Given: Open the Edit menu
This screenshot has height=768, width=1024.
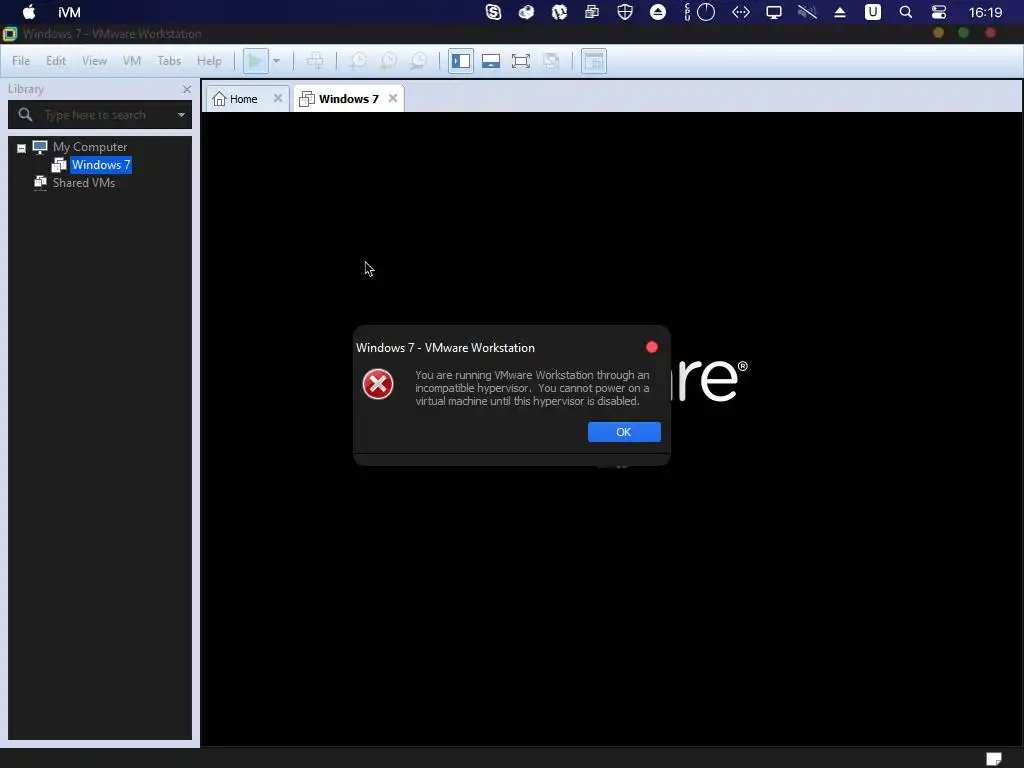Looking at the screenshot, I should (x=56, y=61).
